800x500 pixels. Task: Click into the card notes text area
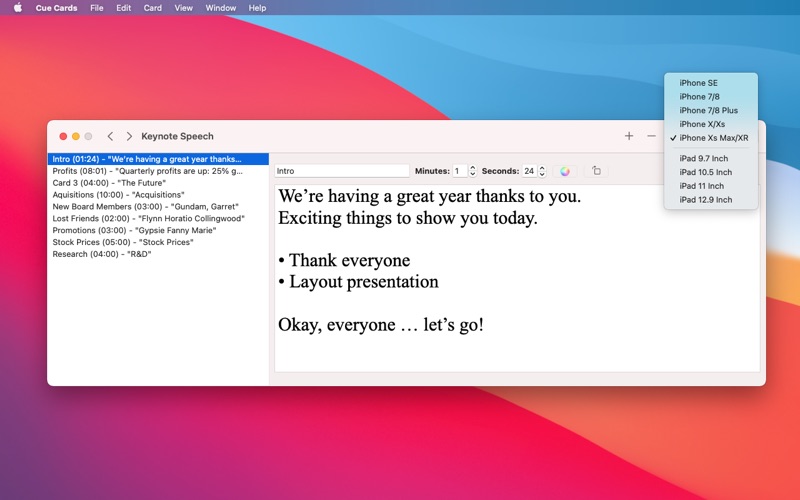517,278
